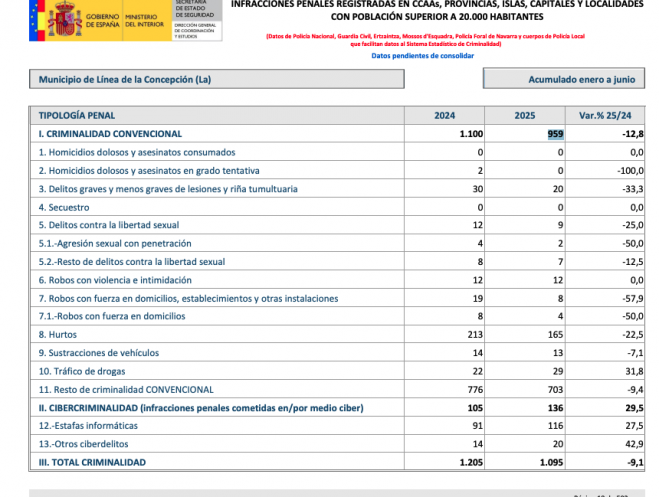Viewport: 659px width, 497px height.
Task: Click '13.-Otros ciberdelitos'
Action: tap(84, 444)
